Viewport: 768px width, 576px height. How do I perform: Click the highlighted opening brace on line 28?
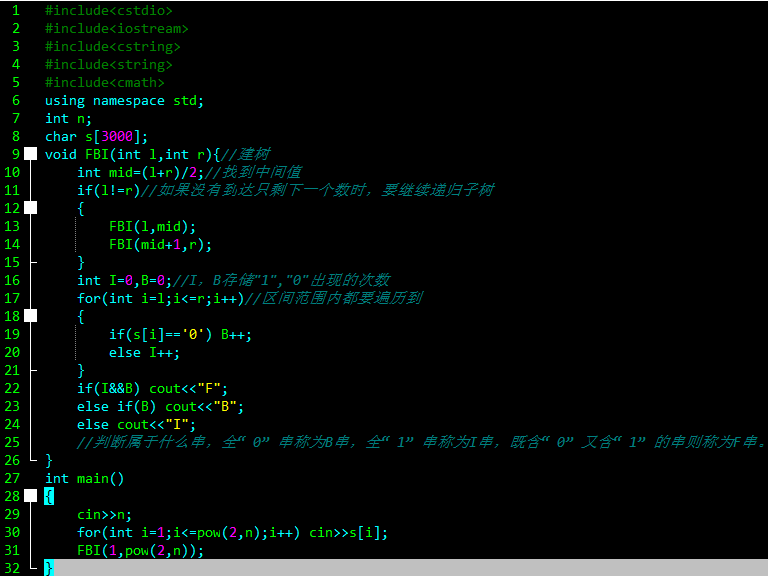coord(49,496)
